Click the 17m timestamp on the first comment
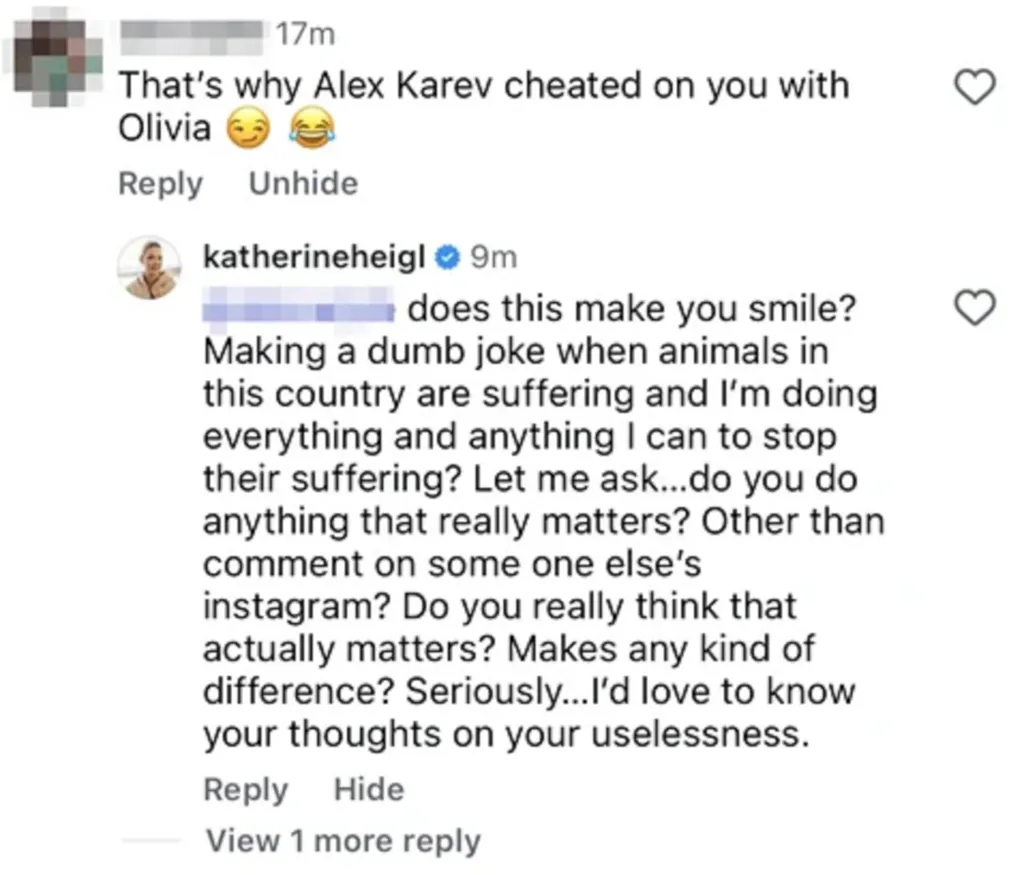This screenshot has height=875, width=1024. pyautogui.click(x=306, y=32)
